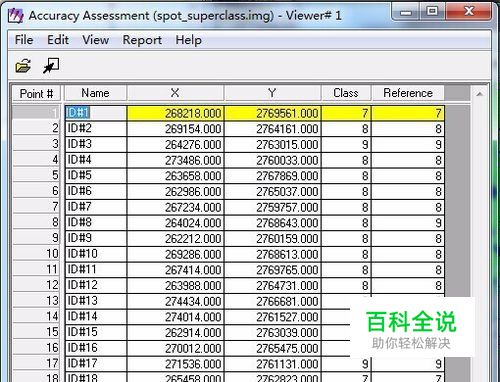Click the ID#6 name cell

pos(95,191)
